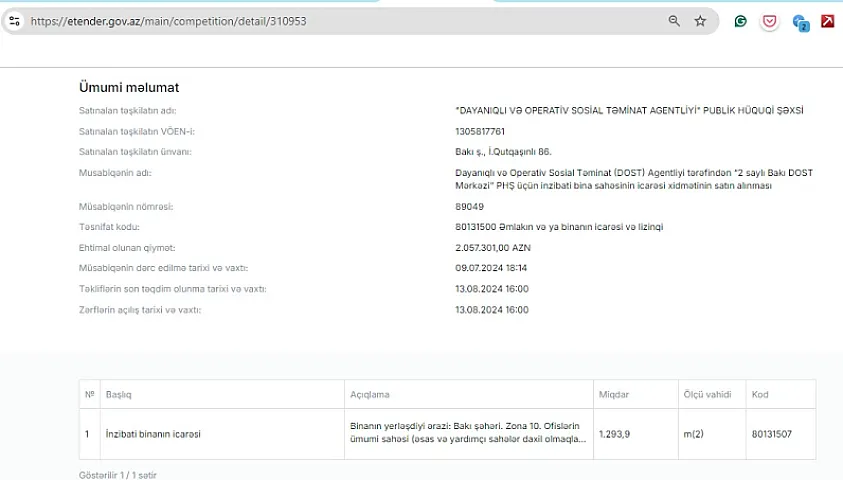The image size is (843, 480).
Task: Click the Göstərilir 1 / 1 sətir text
Action: click(x=118, y=475)
